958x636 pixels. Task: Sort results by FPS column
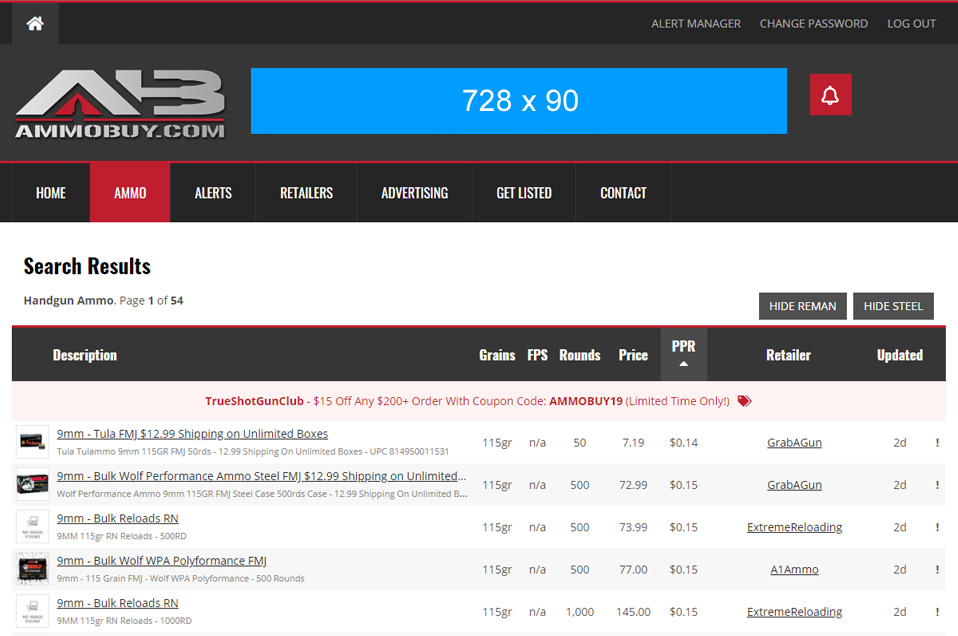538,355
